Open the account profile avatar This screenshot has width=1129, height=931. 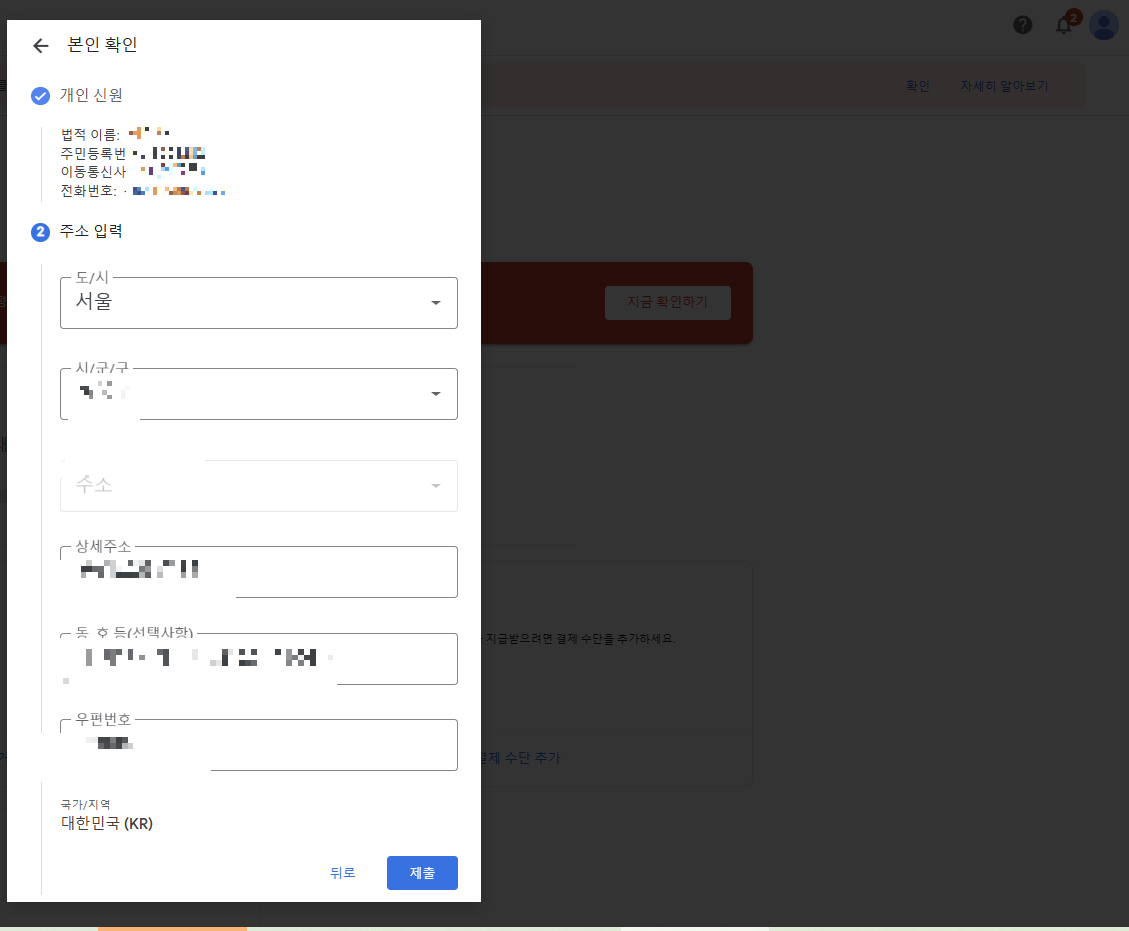[1103, 25]
